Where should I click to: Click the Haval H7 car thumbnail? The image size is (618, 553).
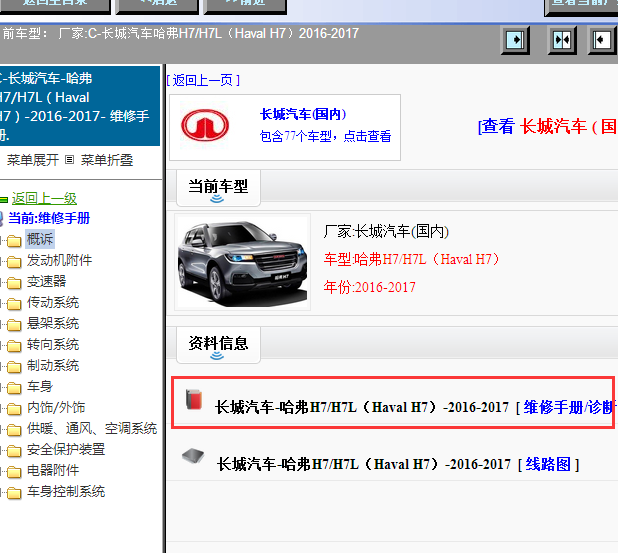click(x=242, y=262)
